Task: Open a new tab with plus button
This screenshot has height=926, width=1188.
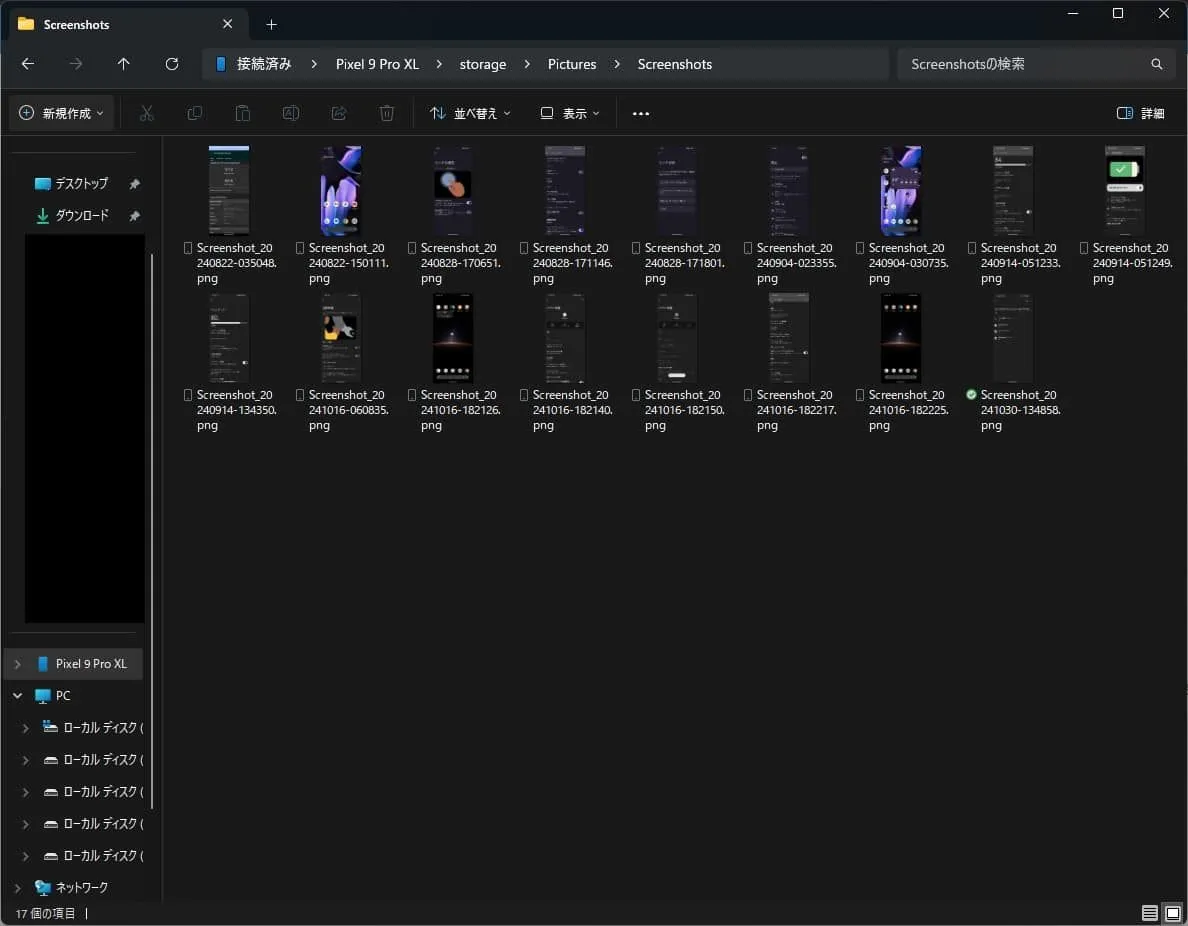Action: pos(271,24)
